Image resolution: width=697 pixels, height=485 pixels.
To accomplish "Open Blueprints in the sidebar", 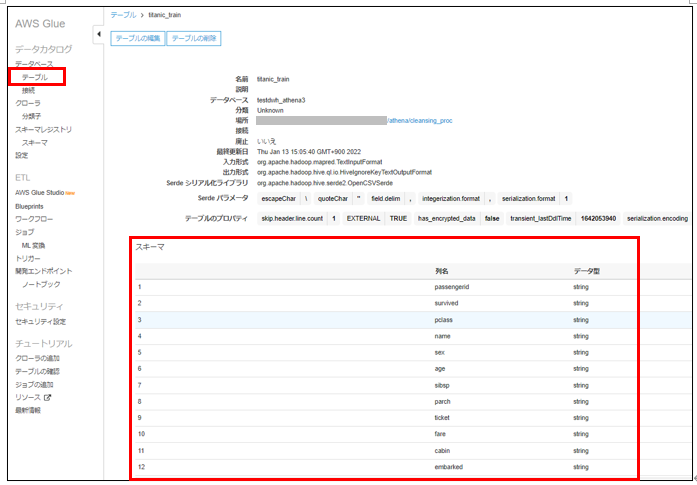I will pos(29,206).
